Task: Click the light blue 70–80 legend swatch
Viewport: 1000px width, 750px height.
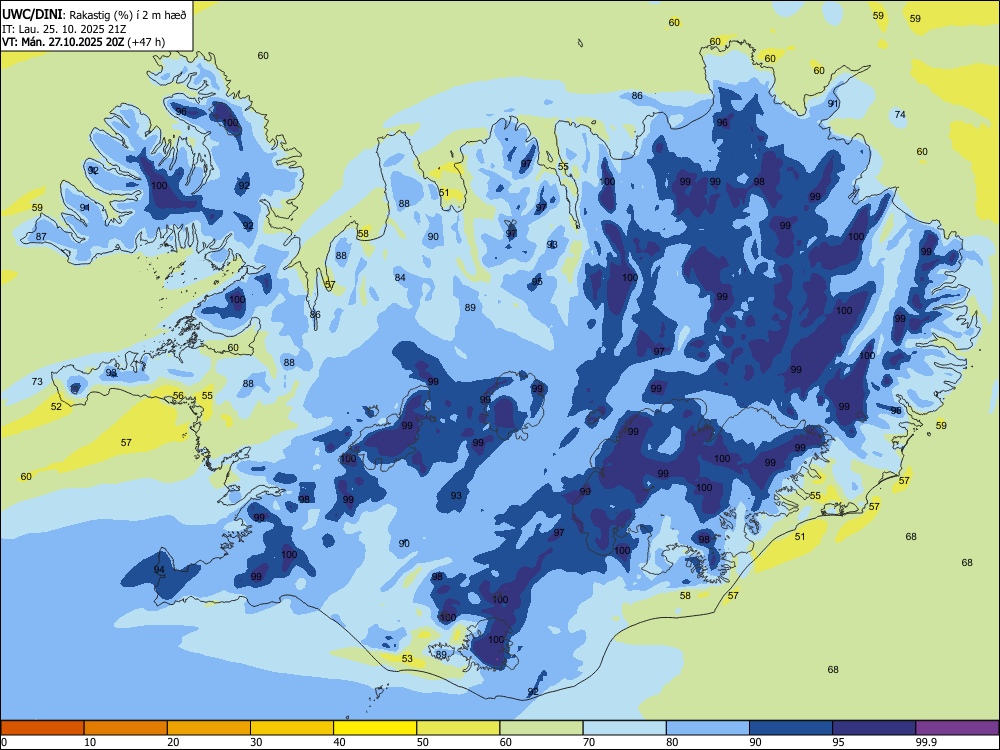Action: tap(625, 728)
